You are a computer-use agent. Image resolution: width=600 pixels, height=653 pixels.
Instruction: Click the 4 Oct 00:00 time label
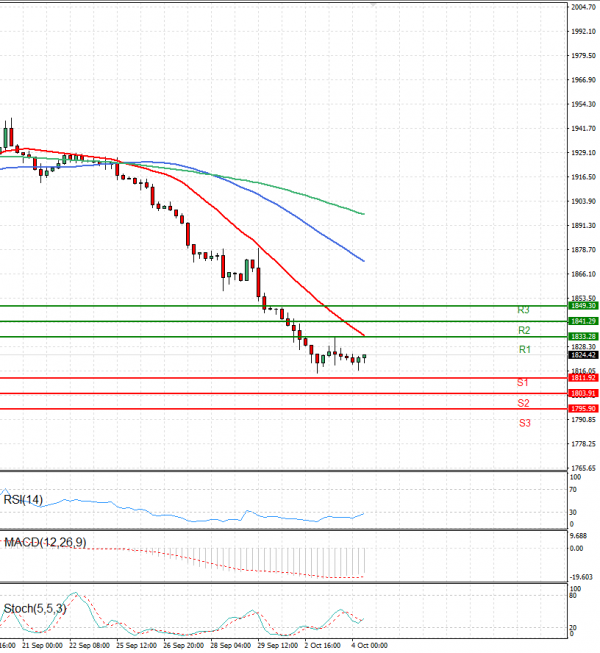(370, 646)
